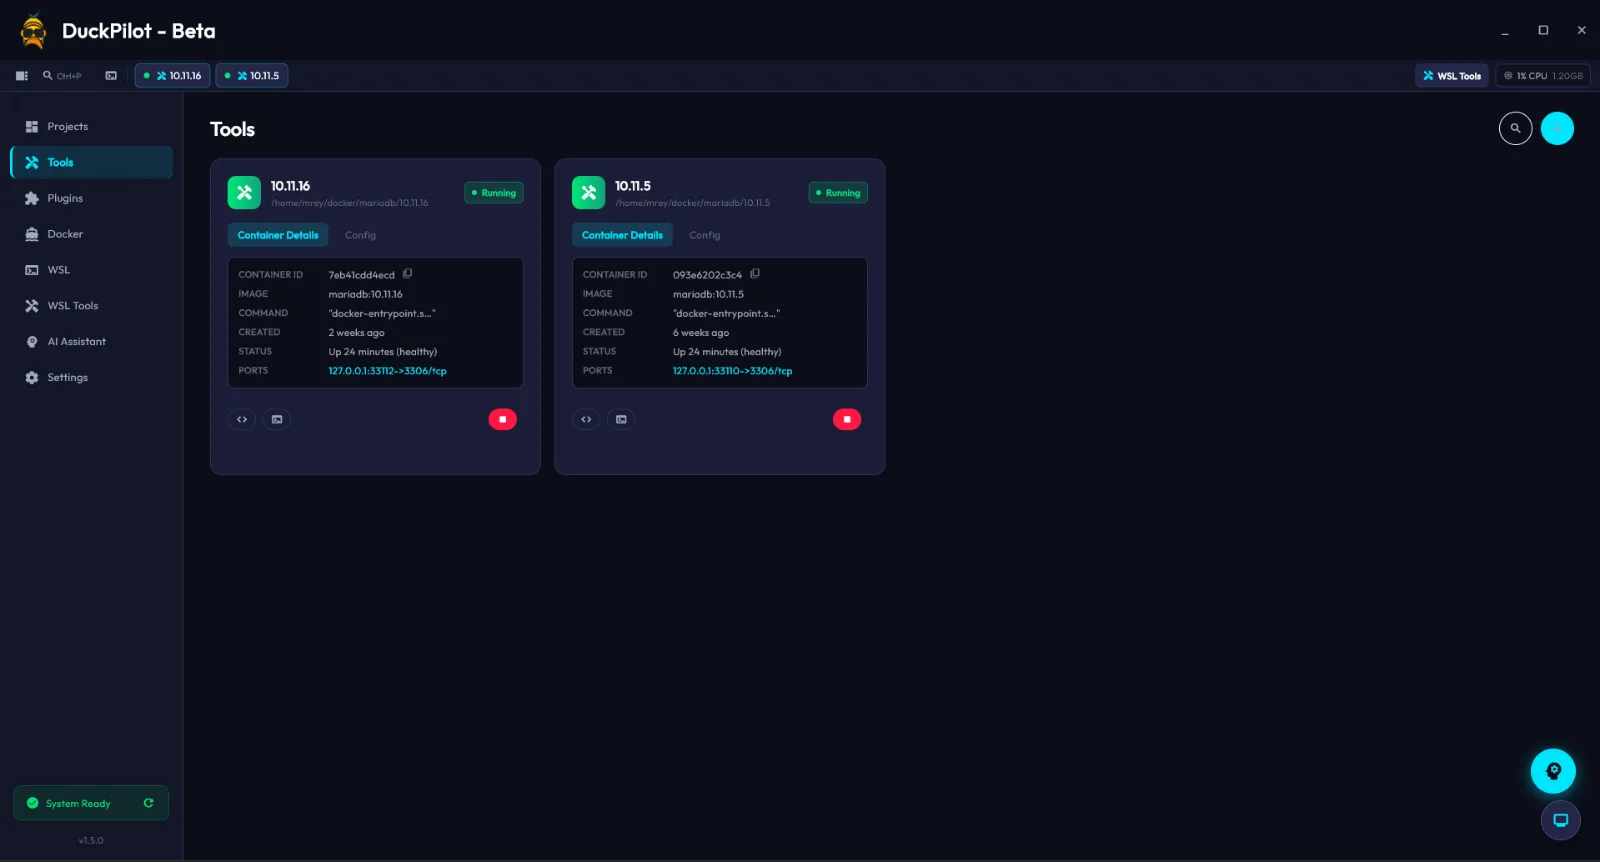Switch to Config tab on 10.11.16 card
The image size is (1600, 862).
360,235
